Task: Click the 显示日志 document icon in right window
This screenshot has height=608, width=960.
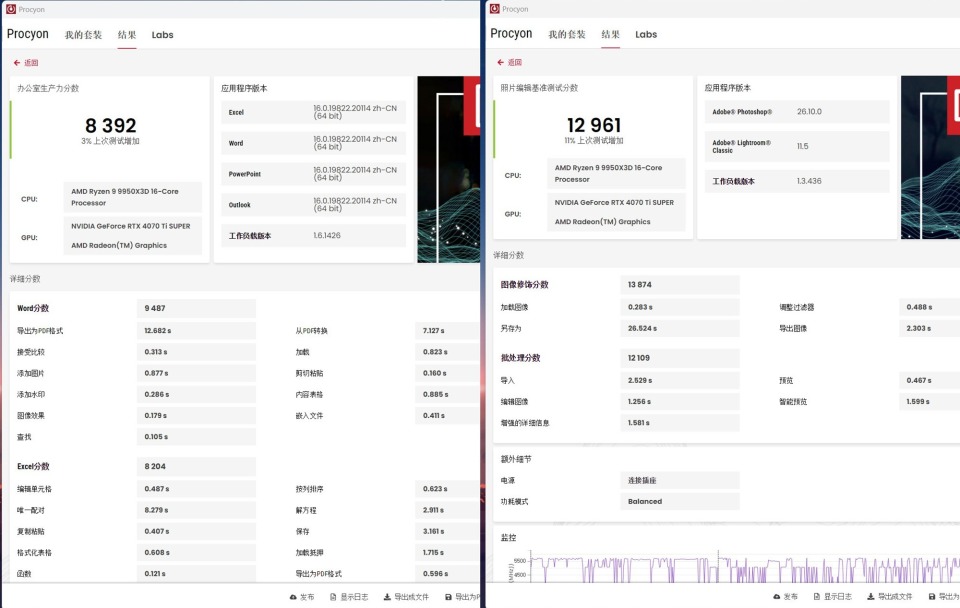Action: coord(817,596)
